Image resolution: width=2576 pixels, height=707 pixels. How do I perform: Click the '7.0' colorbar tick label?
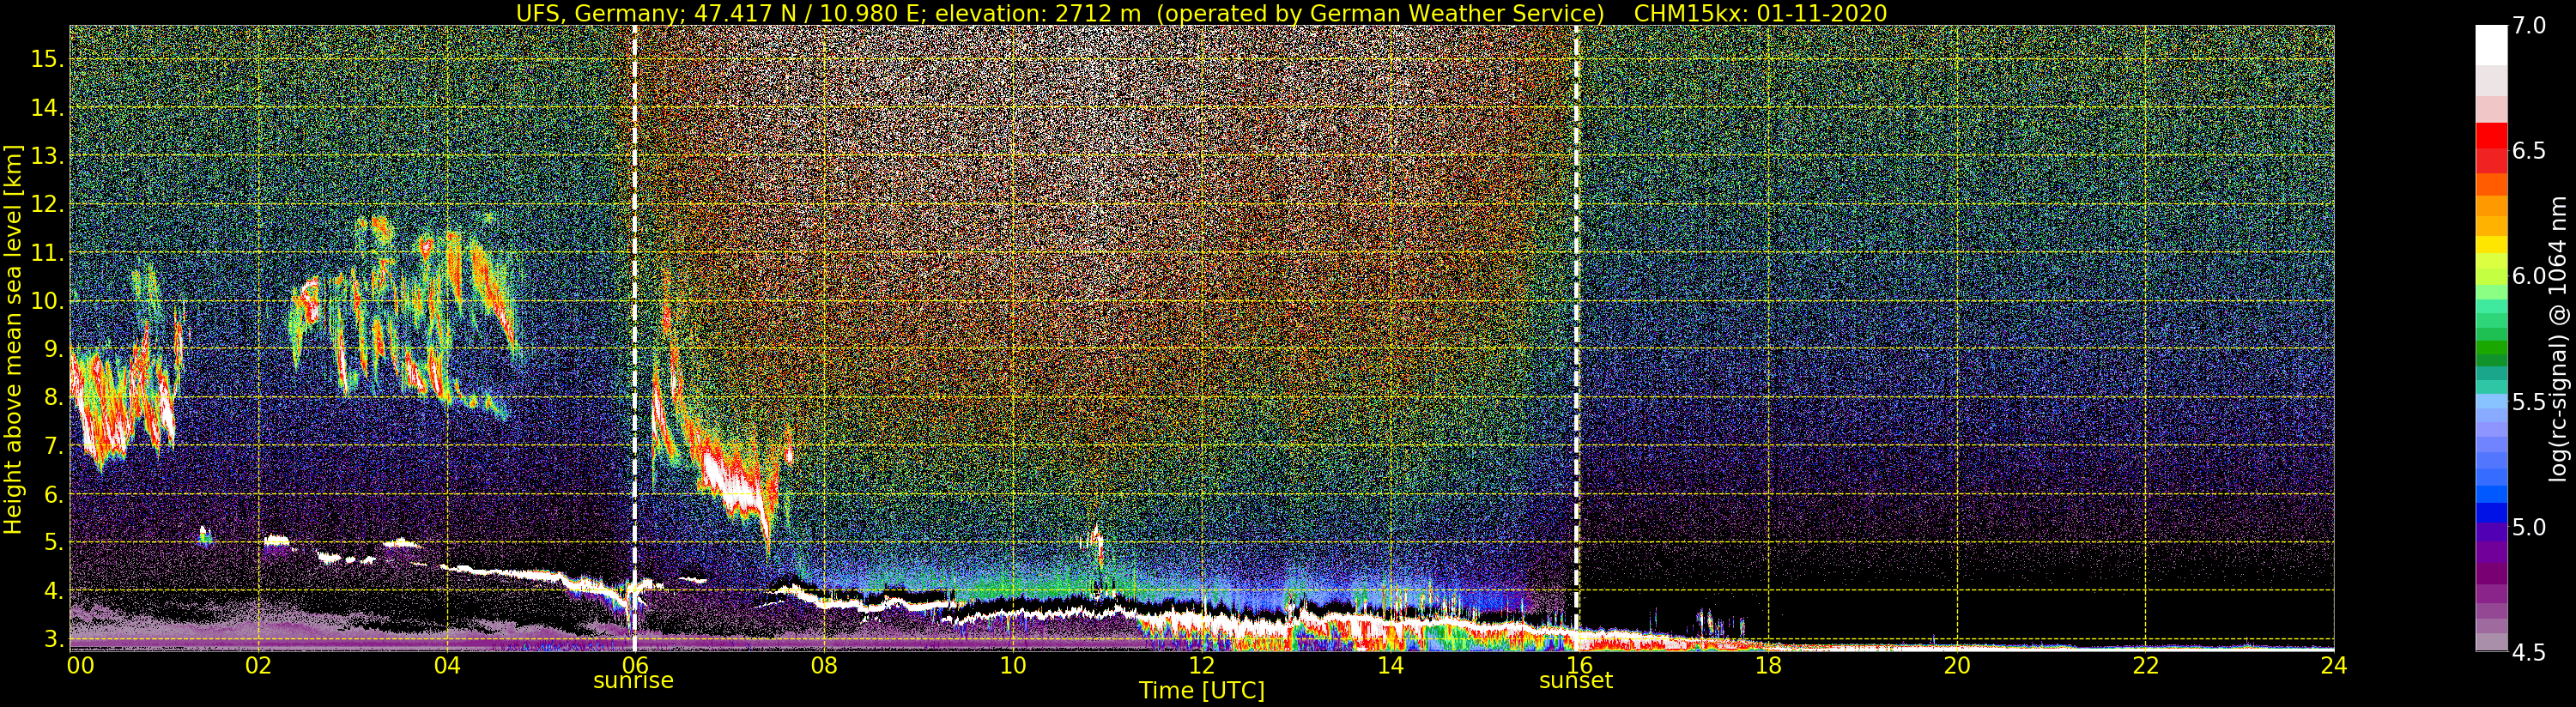click(2528, 26)
